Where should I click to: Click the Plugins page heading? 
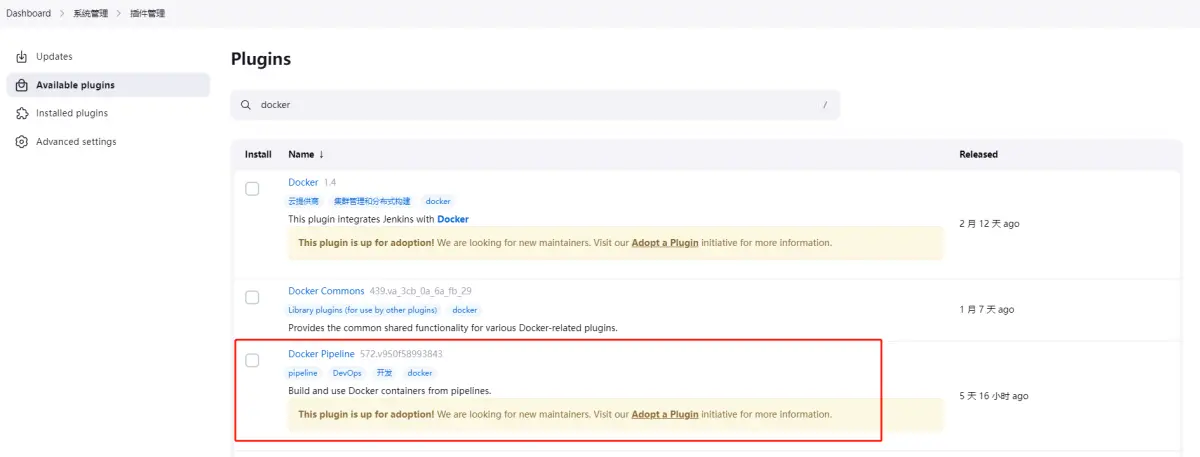point(261,59)
